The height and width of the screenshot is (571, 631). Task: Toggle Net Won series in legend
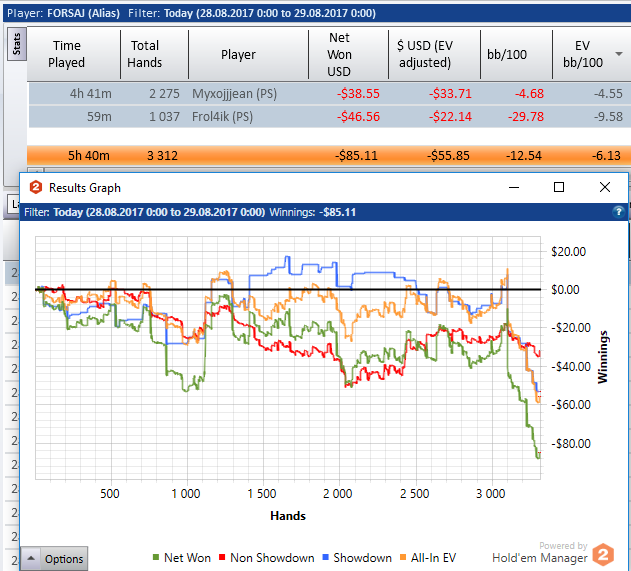[x=181, y=558]
